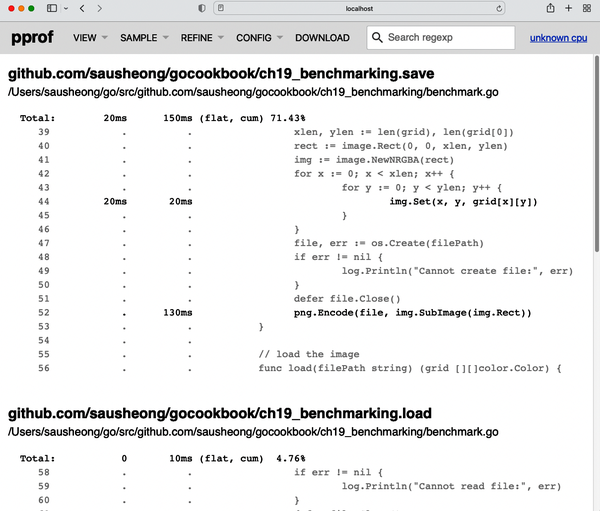Open the Share icon in Safari toolbar

[x=550, y=8]
